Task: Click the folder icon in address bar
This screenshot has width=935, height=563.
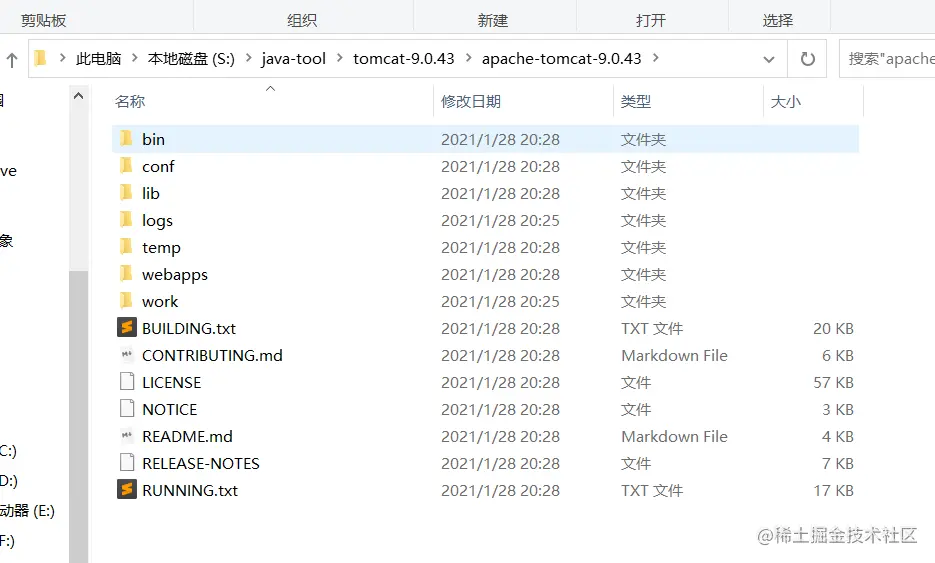Action: 41,58
